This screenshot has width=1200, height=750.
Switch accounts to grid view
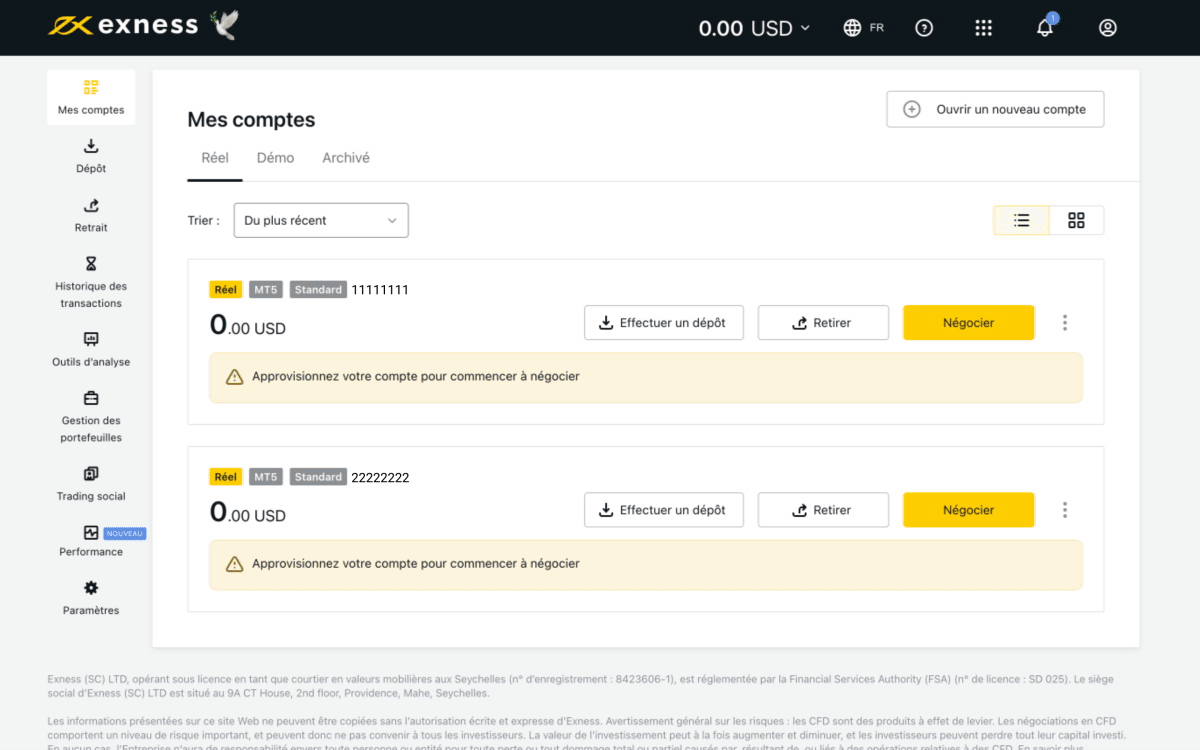(1076, 220)
